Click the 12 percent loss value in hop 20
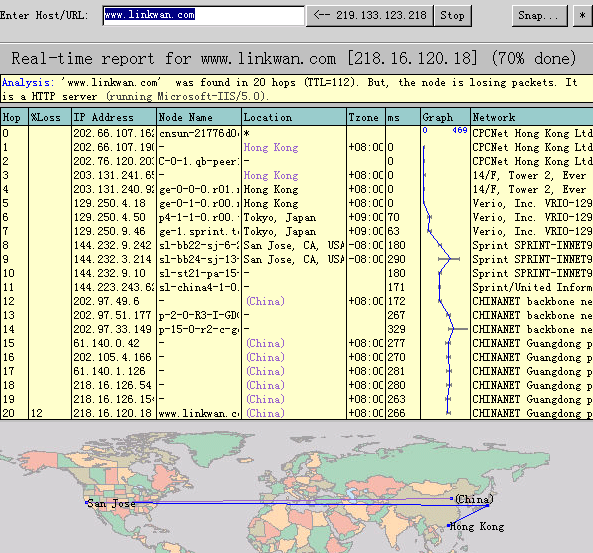Viewport: 593px width, 553px height. 37,413
